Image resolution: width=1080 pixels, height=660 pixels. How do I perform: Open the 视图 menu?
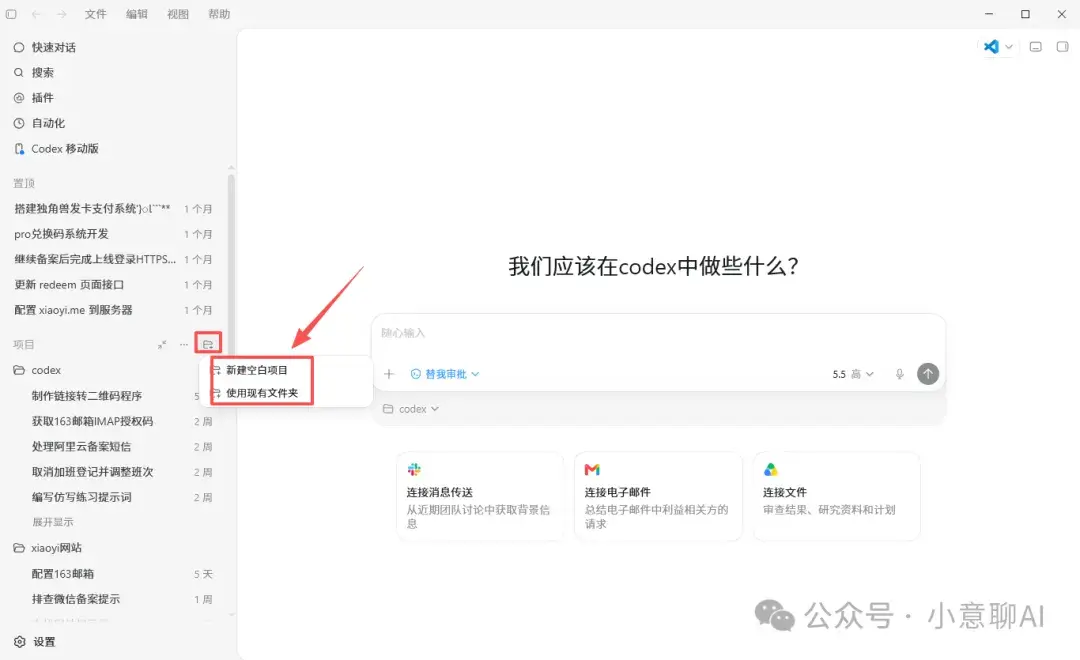coord(178,14)
